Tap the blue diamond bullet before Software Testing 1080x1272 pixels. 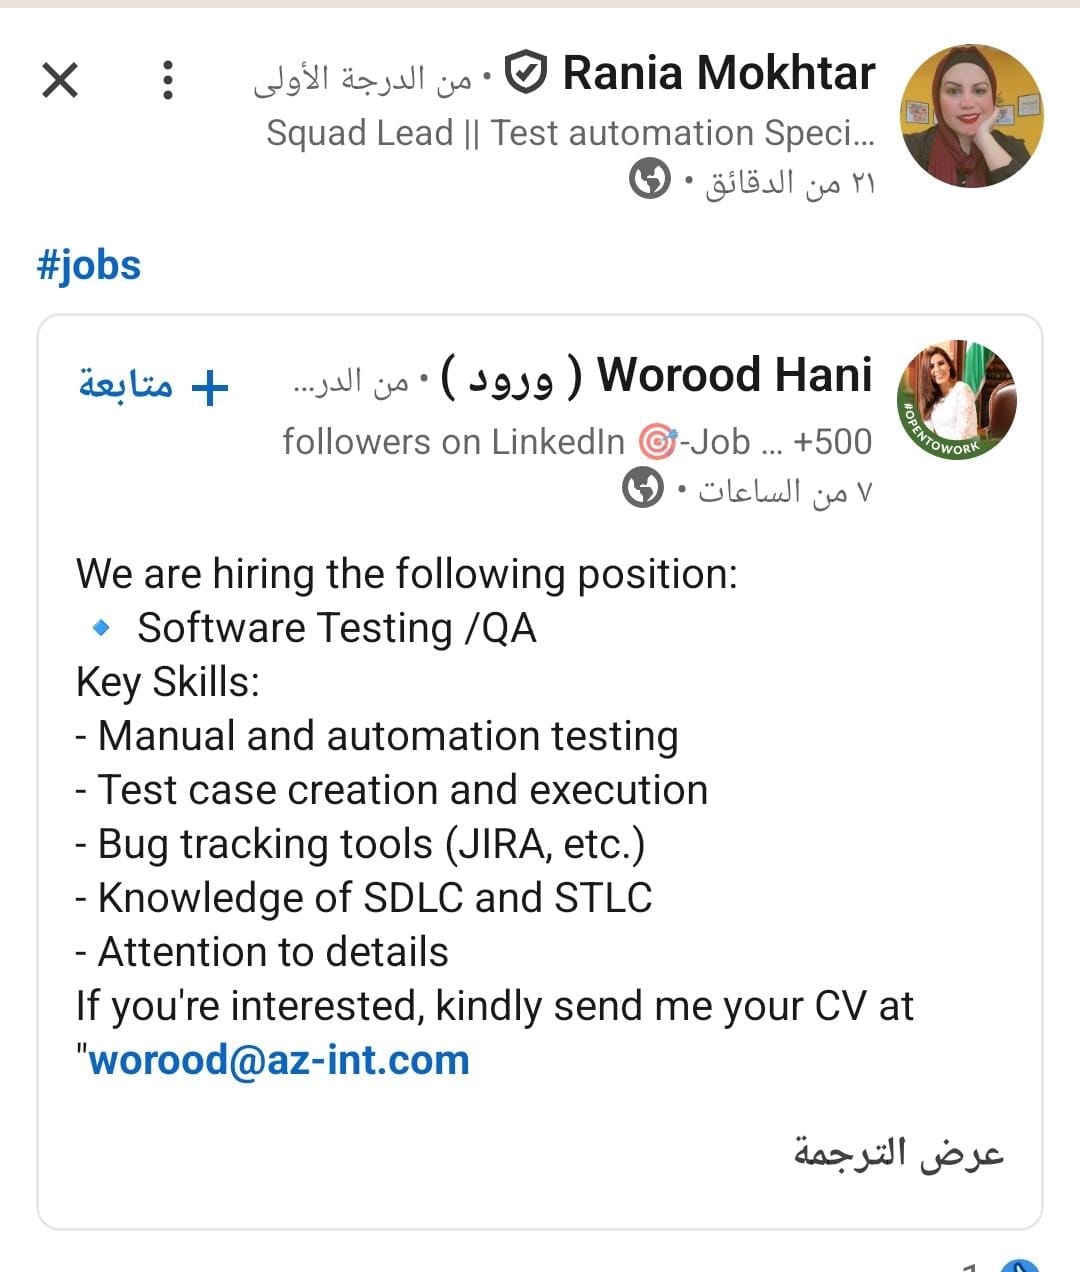100,629
